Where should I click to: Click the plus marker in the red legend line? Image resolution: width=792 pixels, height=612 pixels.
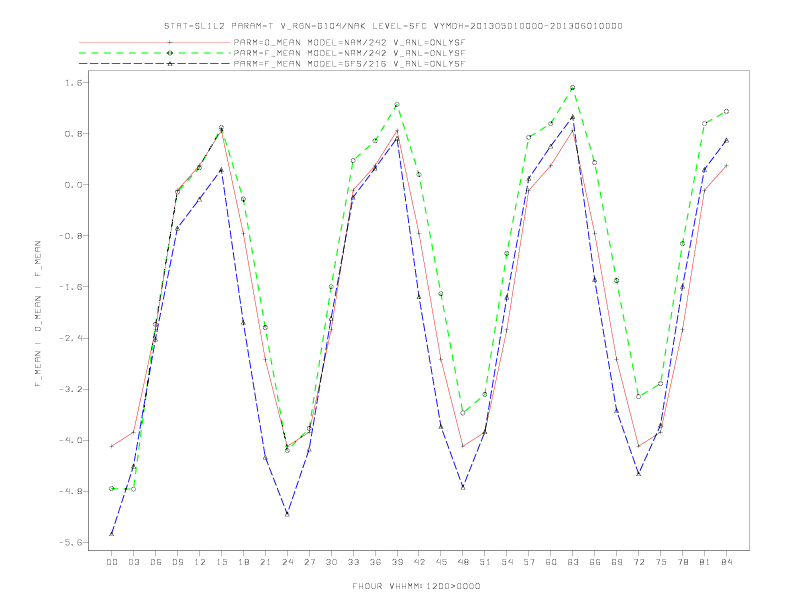[x=170, y=42]
